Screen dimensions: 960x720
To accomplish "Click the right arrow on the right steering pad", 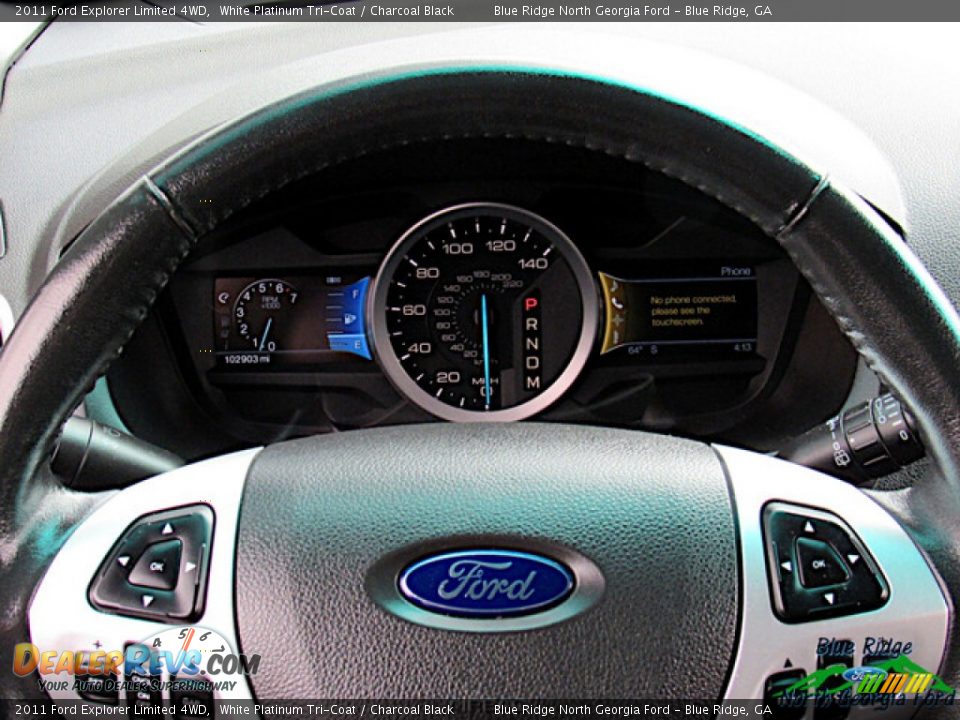I will tap(852, 558).
